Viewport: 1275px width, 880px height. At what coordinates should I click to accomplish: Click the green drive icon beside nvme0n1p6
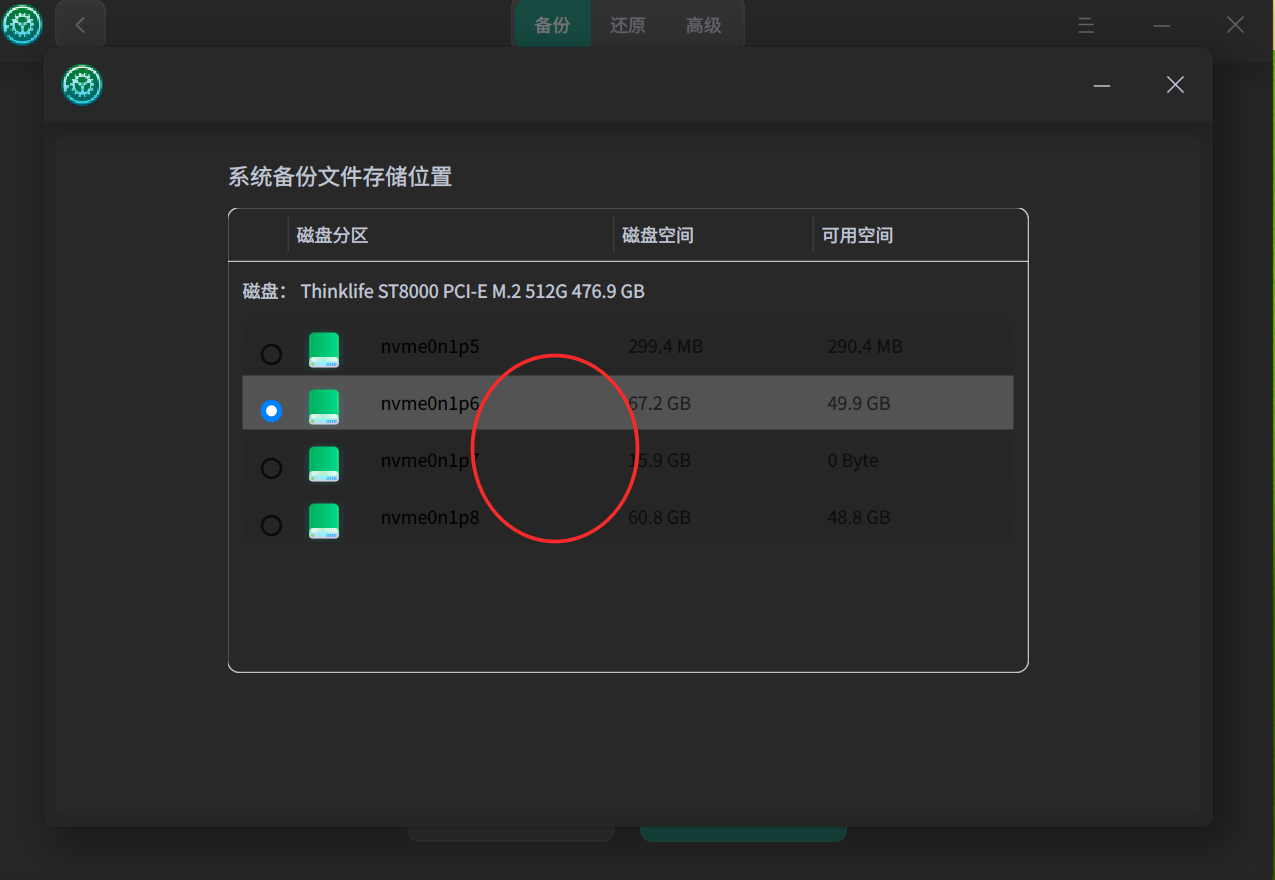tap(323, 407)
